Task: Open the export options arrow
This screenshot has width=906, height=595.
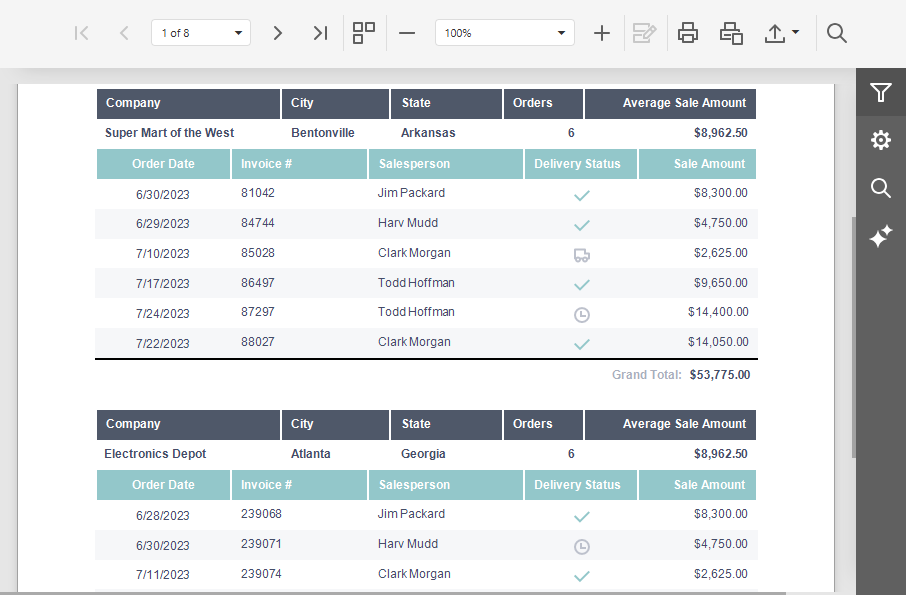Action: [796, 32]
